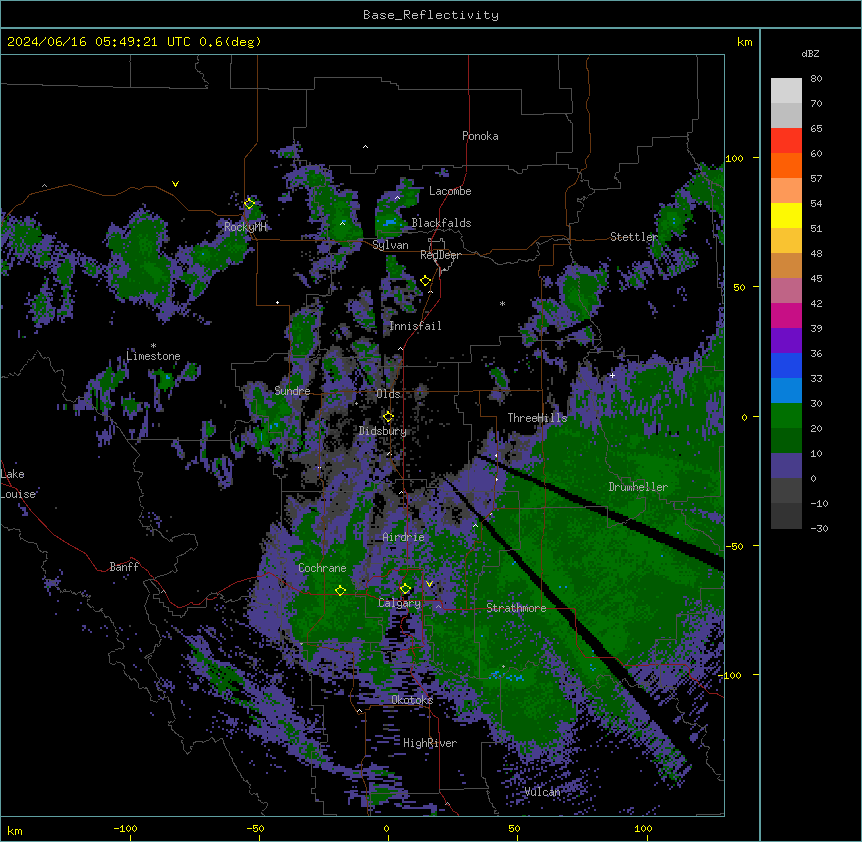
Task: Click the RedDeer city label
Action: pyautogui.click(x=440, y=255)
